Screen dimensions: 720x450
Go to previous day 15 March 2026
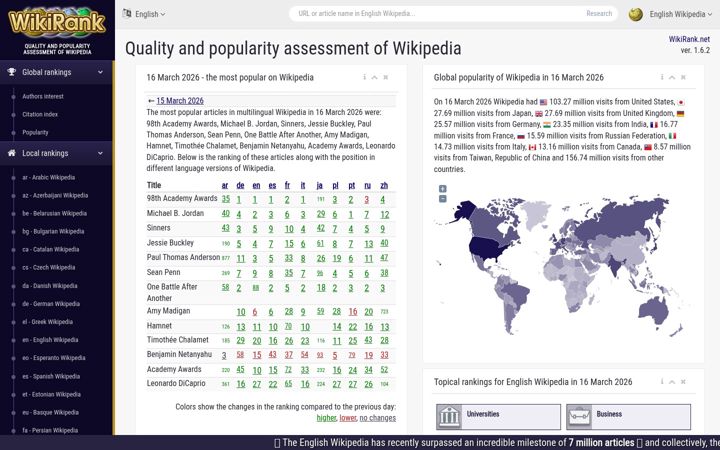180,101
